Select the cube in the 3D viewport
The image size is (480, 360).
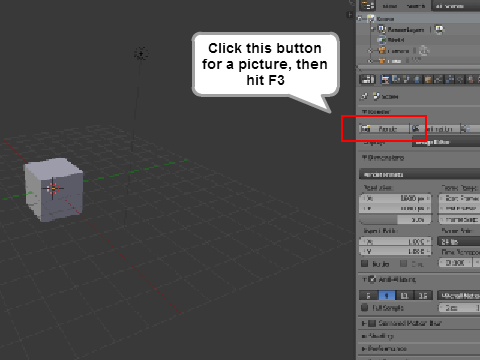(54, 189)
